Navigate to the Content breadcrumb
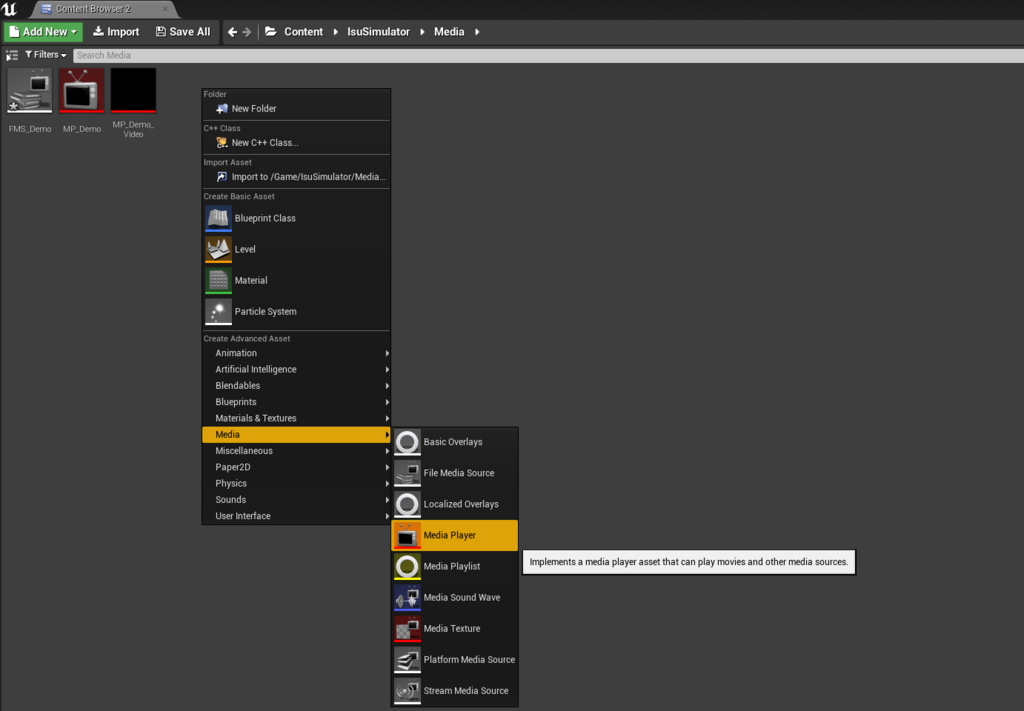This screenshot has width=1024, height=711. point(303,31)
